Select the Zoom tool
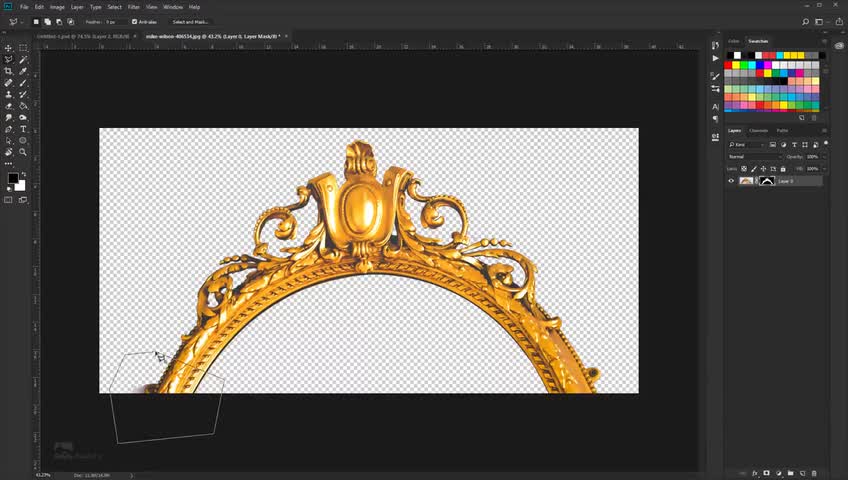This screenshot has height=480, width=848. (x=23, y=152)
